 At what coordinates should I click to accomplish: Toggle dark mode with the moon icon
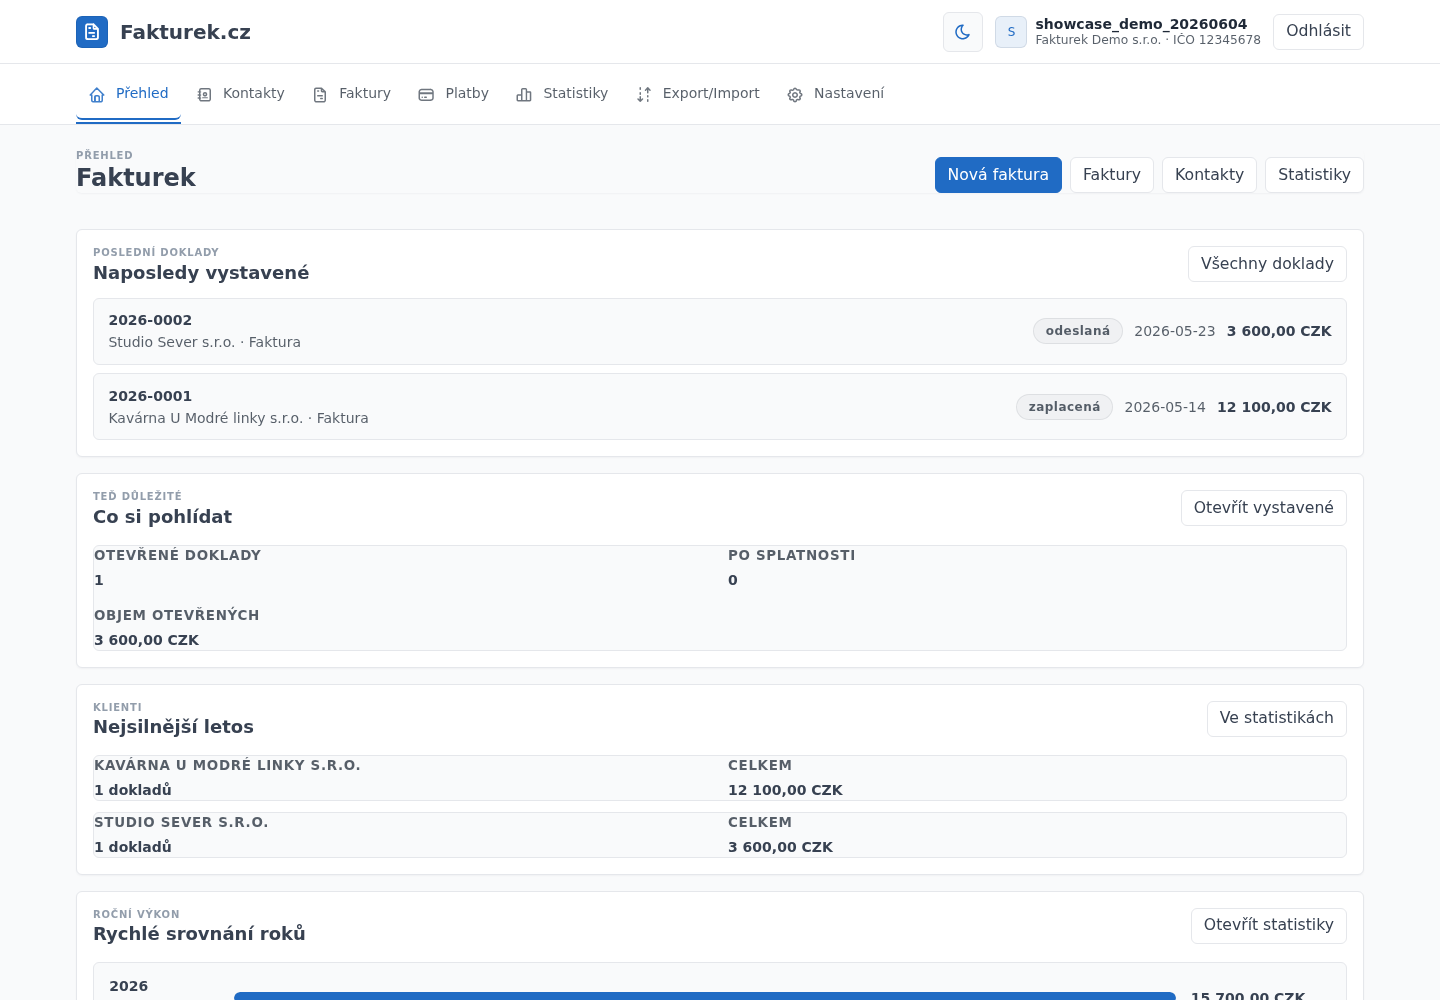(x=963, y=32)
